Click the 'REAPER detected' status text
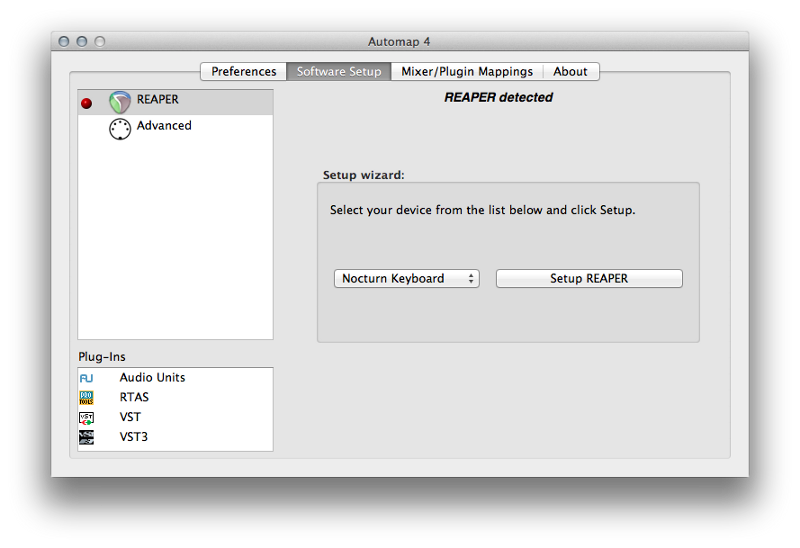Viewport: 800px width, 548px height. (498, 97)
